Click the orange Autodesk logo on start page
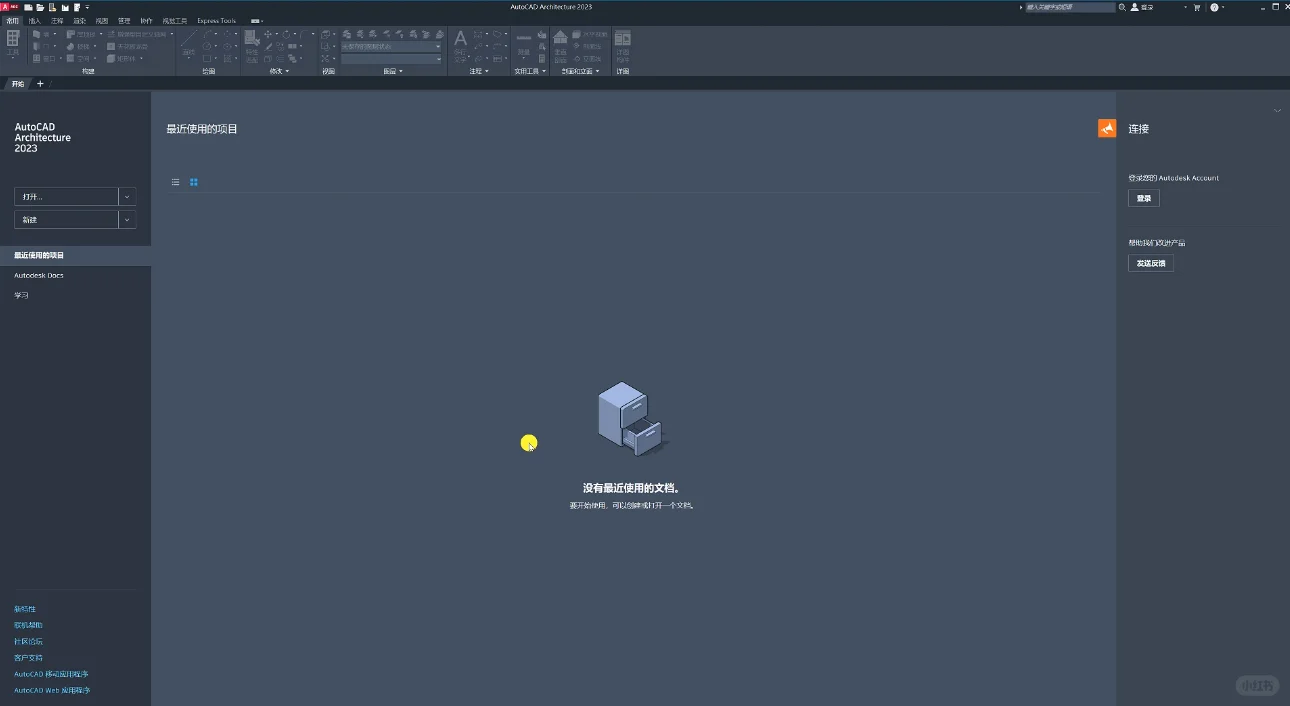The height and width of the screenshot is (706, 1290). pyautogui.click(x=1106, y=128)
